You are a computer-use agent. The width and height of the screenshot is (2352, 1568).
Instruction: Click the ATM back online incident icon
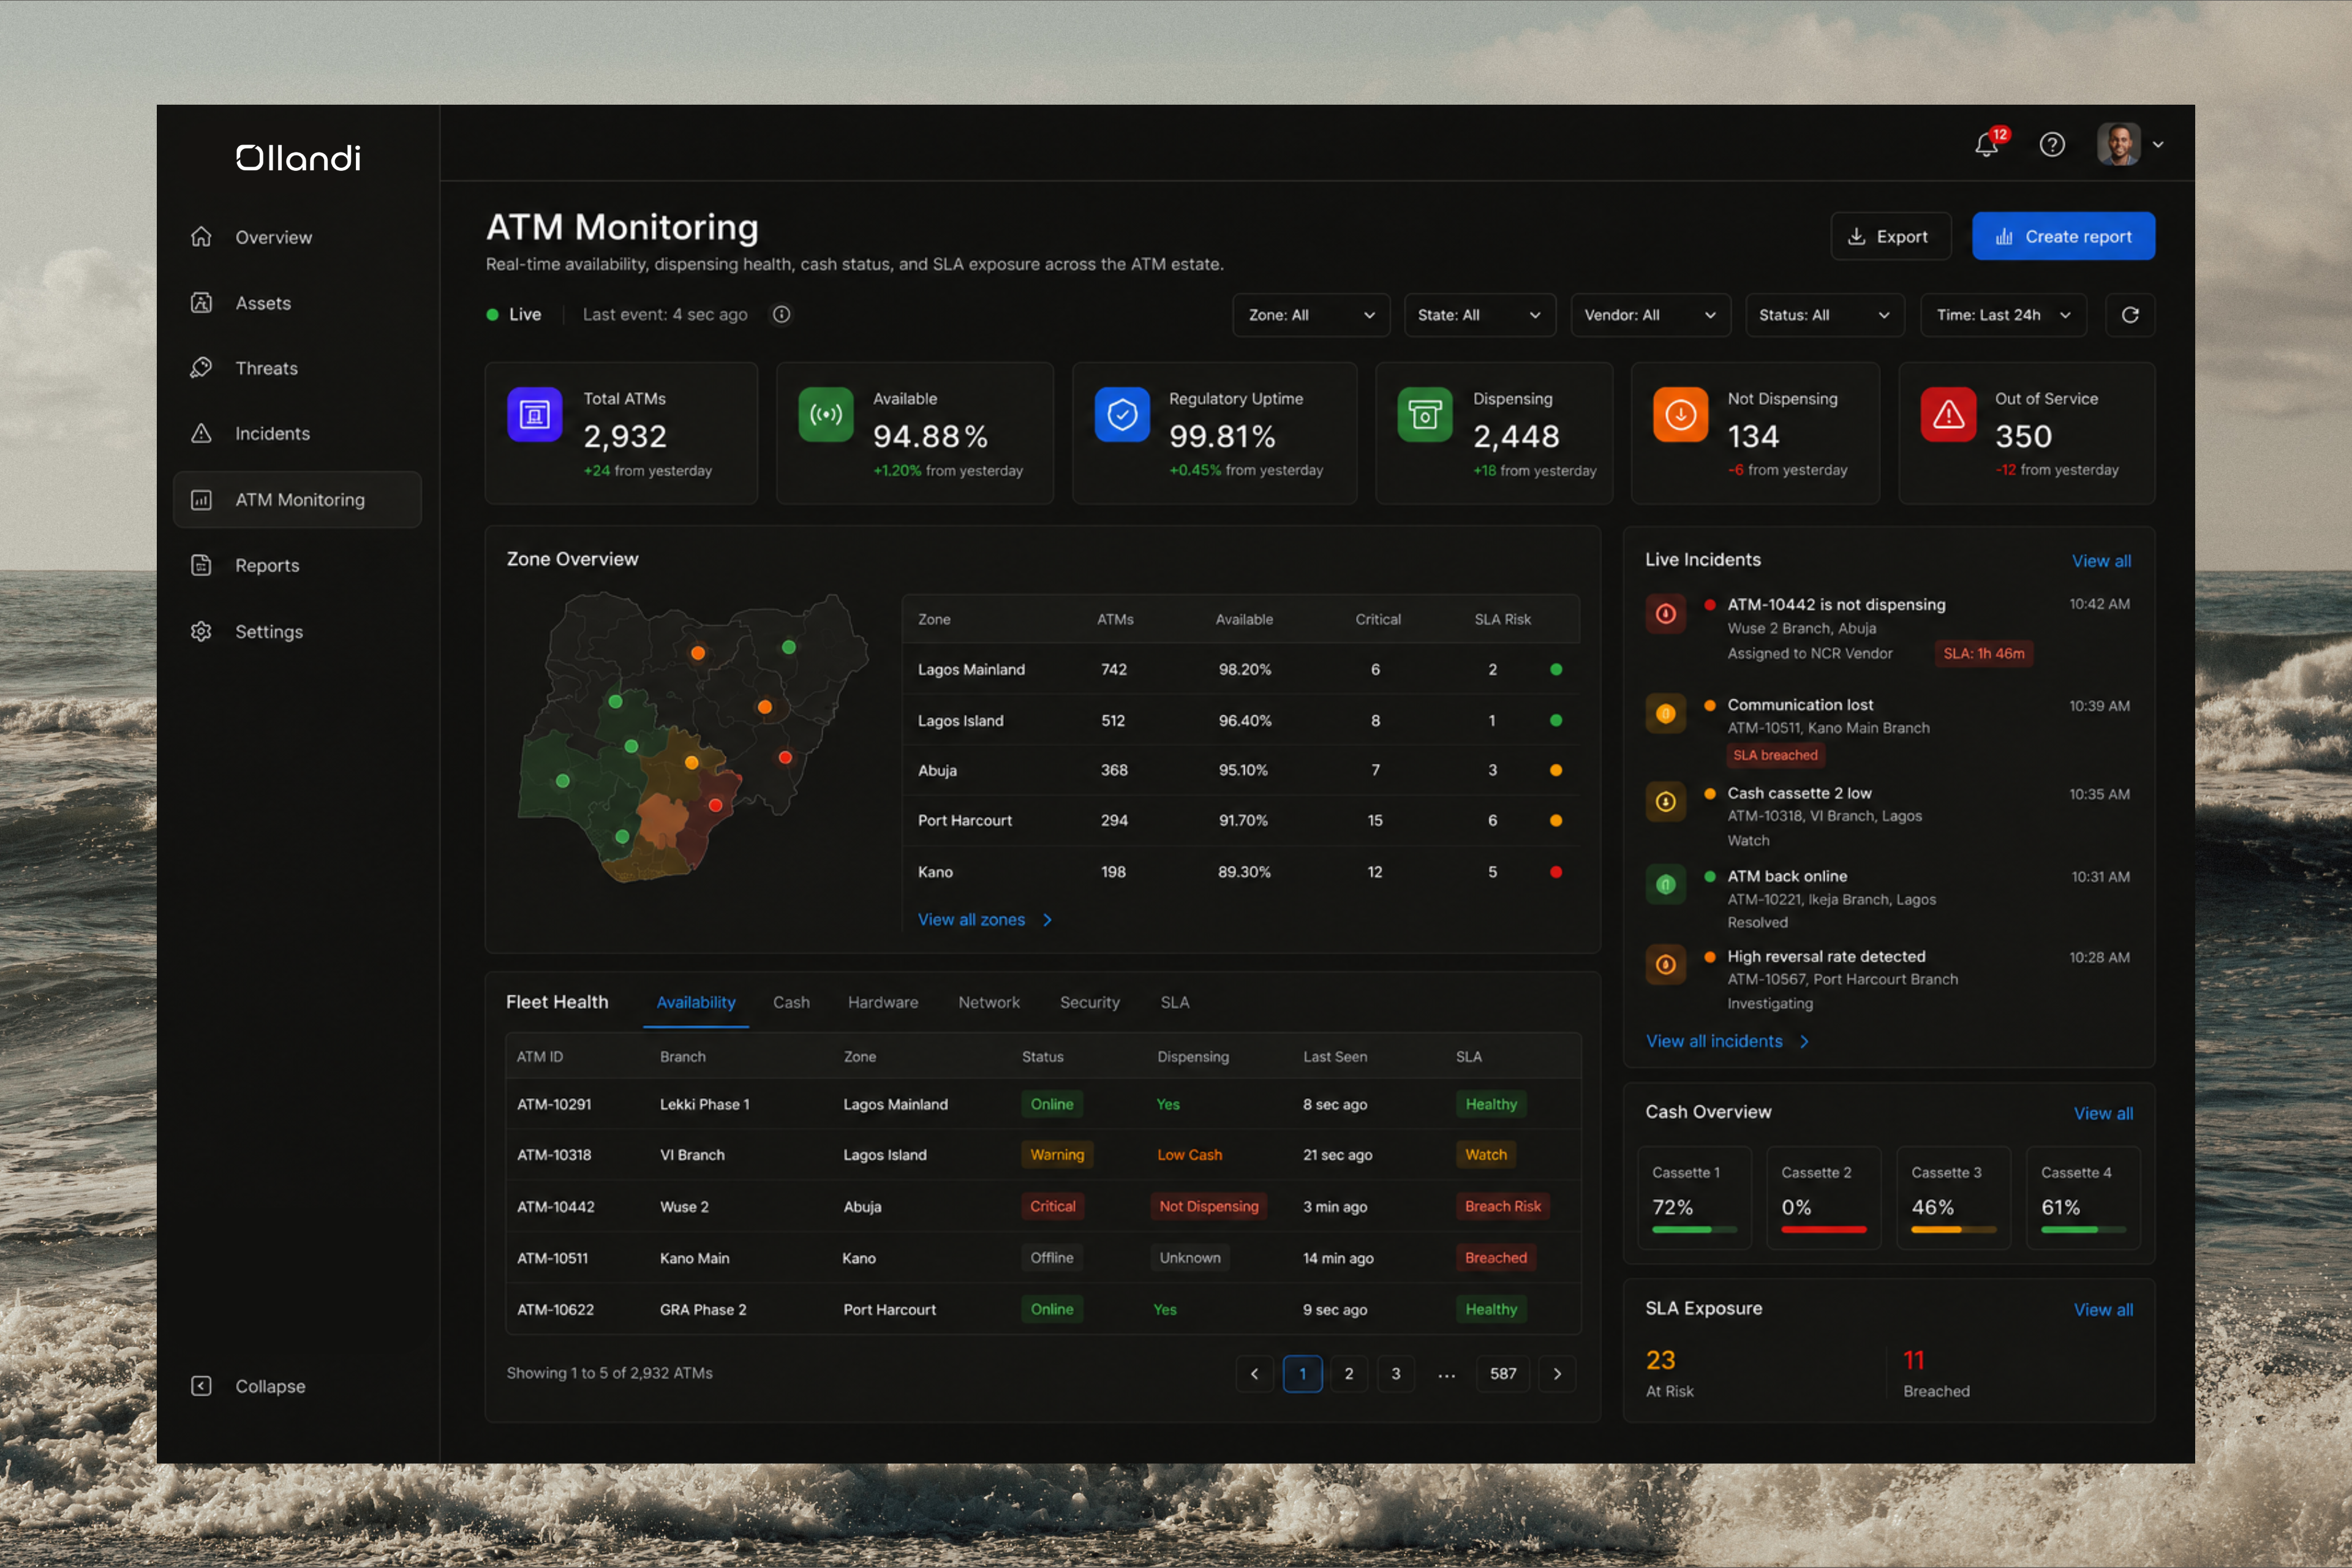tap(1666, 884)
